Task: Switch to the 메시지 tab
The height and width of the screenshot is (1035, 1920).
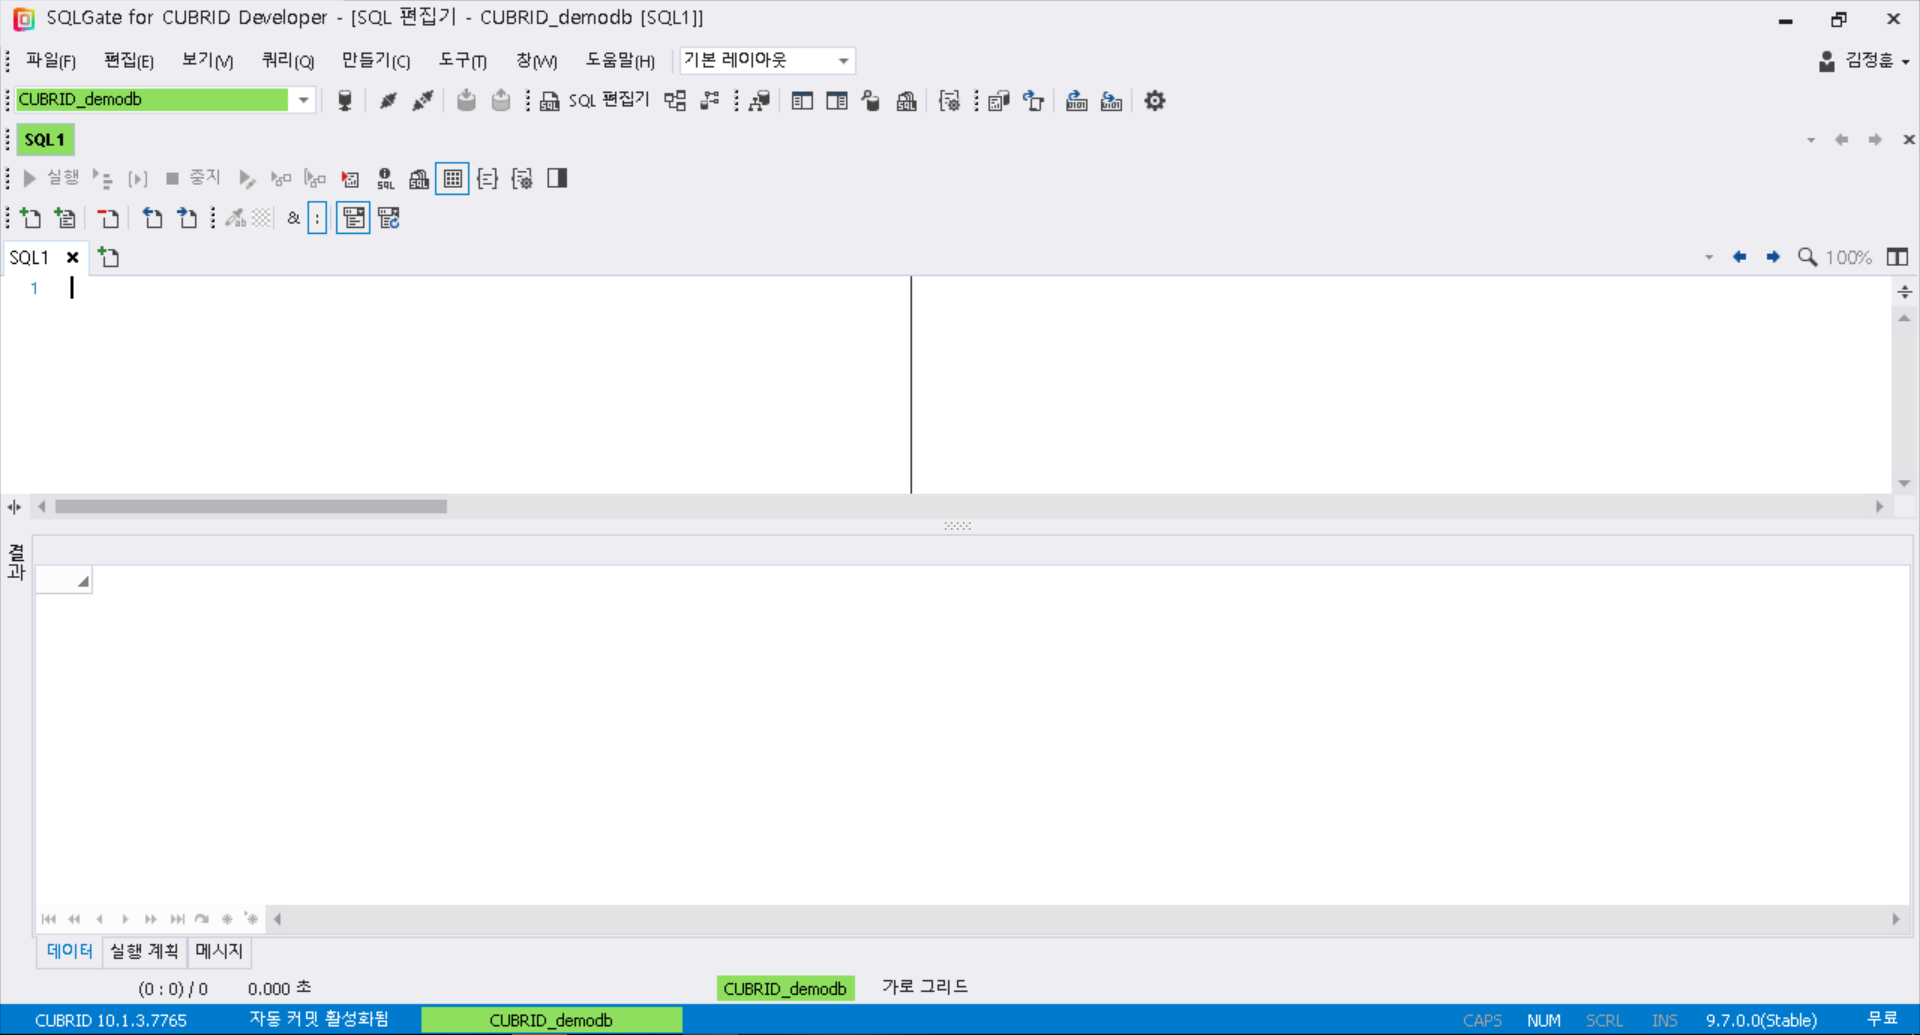Action: [x=219, y=951]
